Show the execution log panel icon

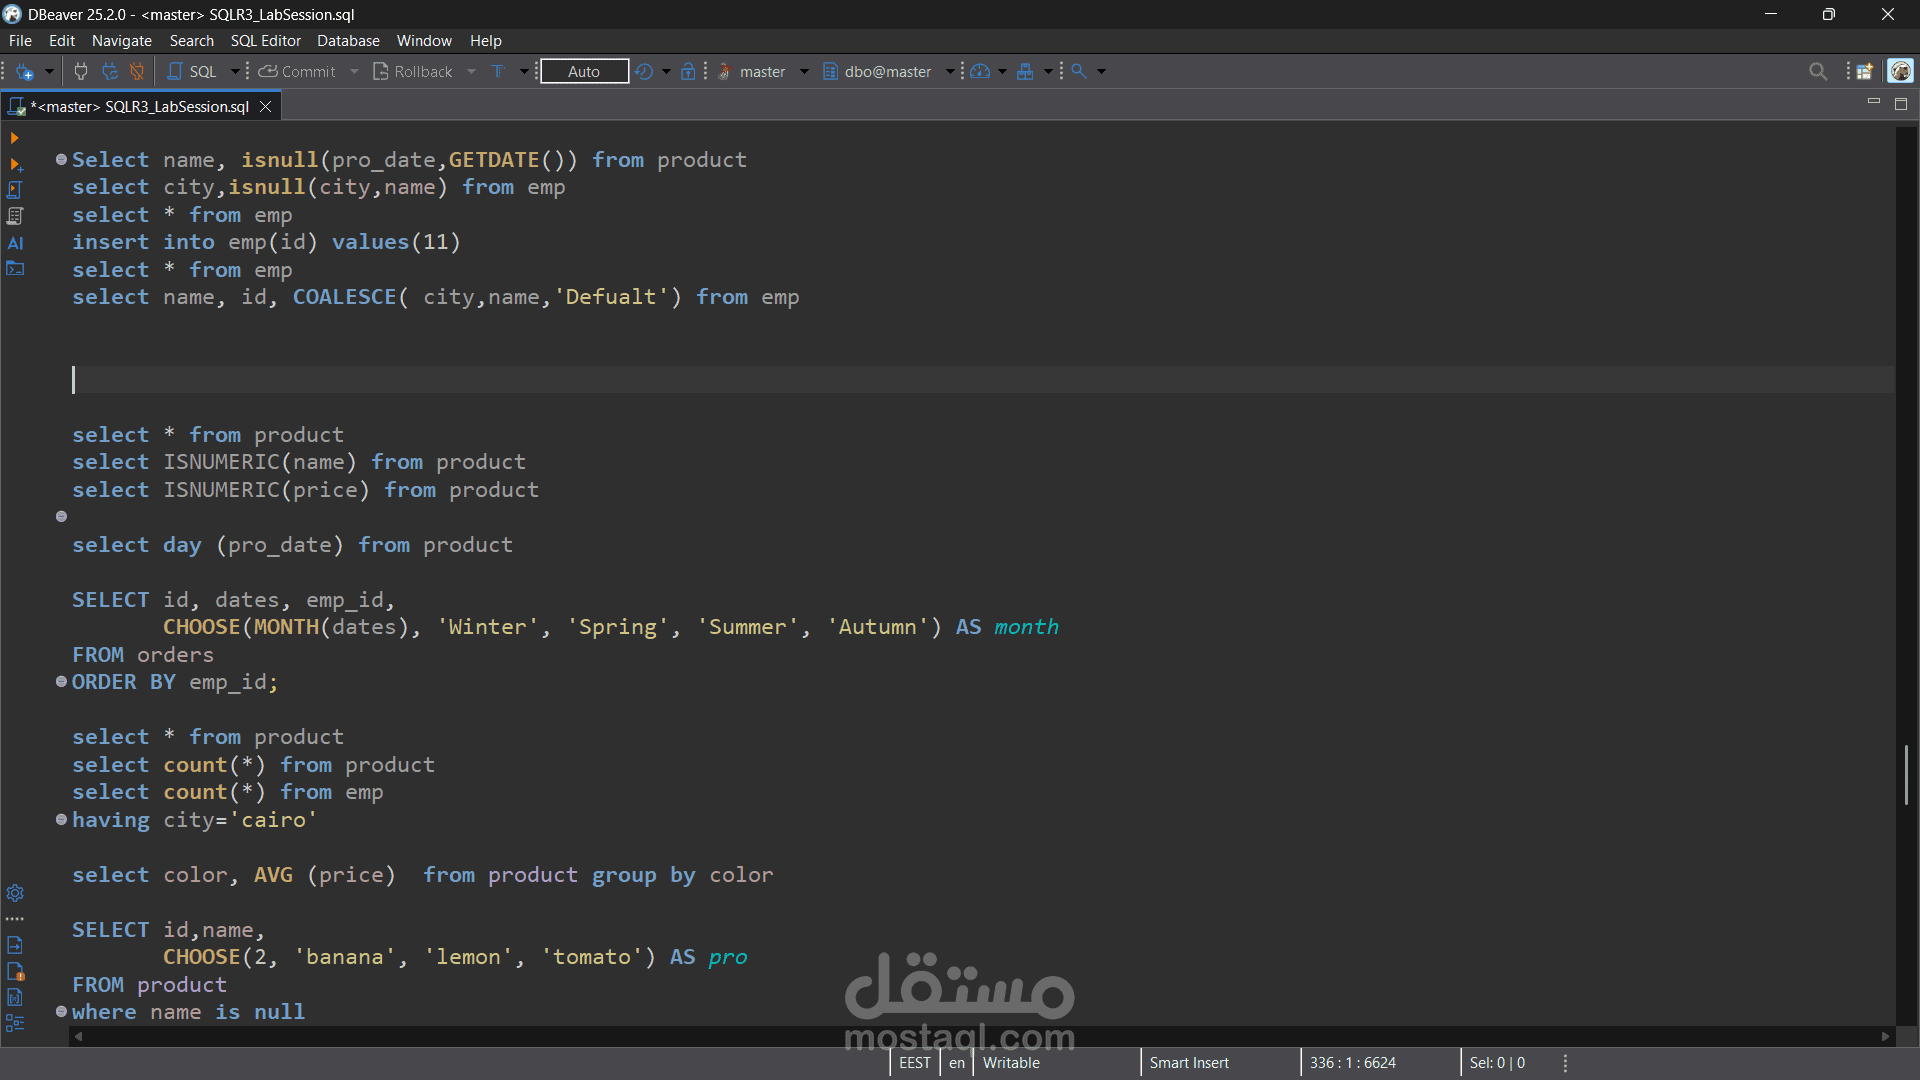point(15,971)
